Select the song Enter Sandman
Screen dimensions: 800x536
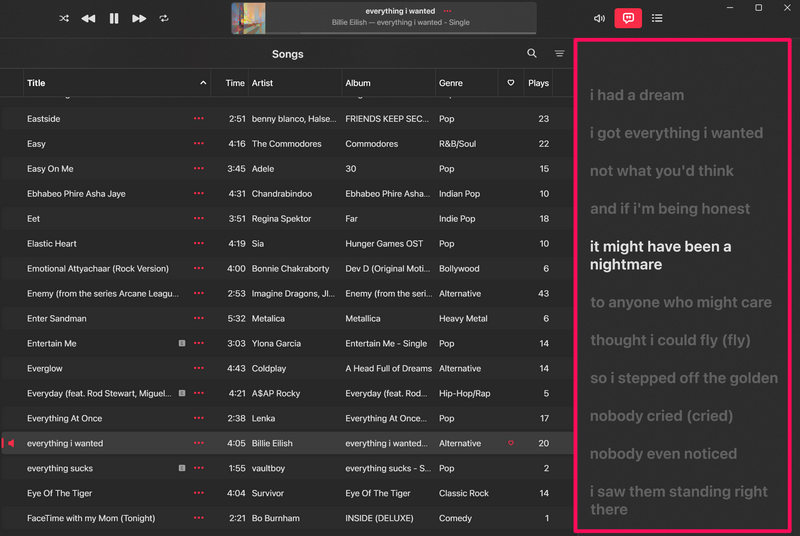[57, 319]
